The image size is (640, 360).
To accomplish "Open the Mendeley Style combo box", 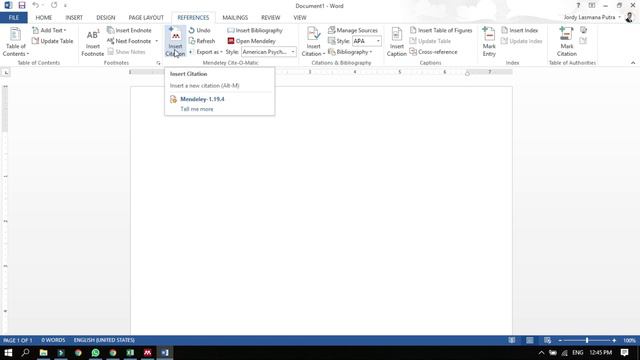I will tap(269, 52).
